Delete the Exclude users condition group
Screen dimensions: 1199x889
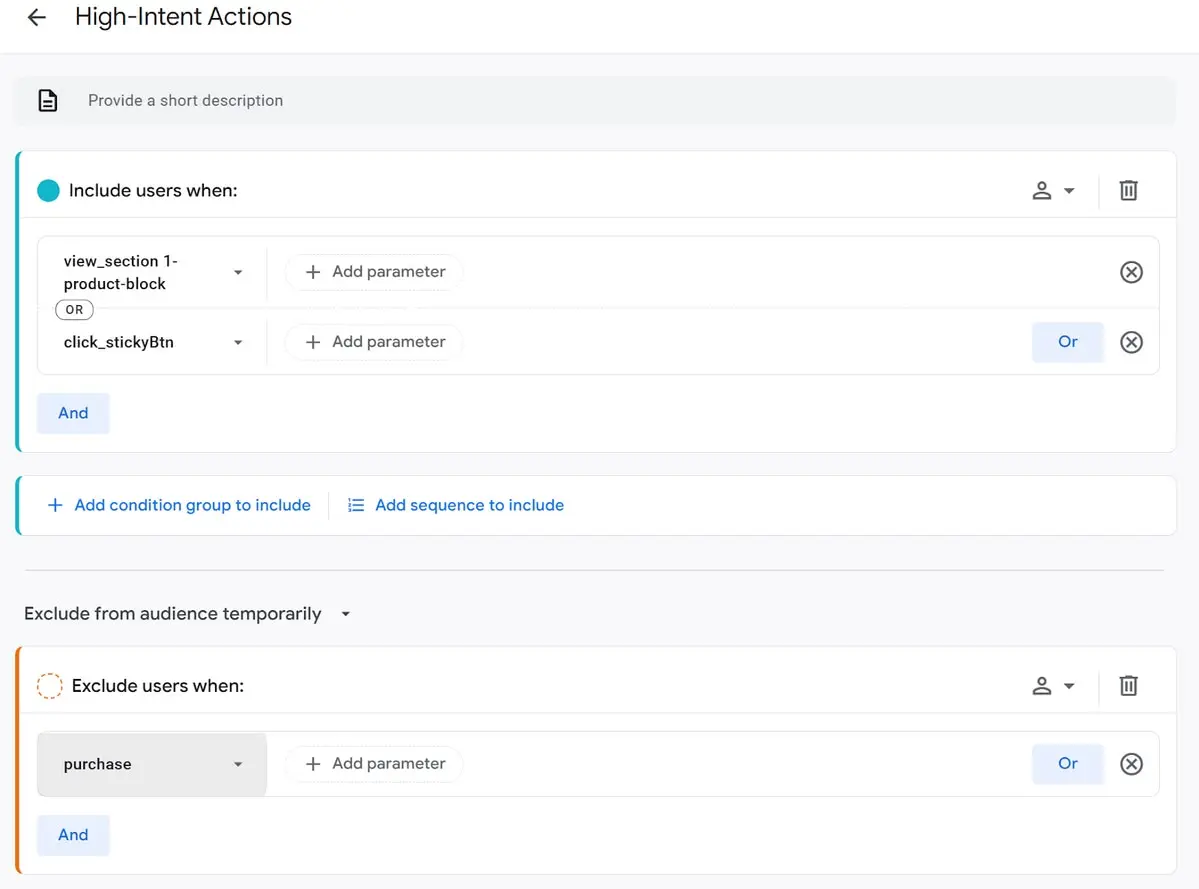1129,686
